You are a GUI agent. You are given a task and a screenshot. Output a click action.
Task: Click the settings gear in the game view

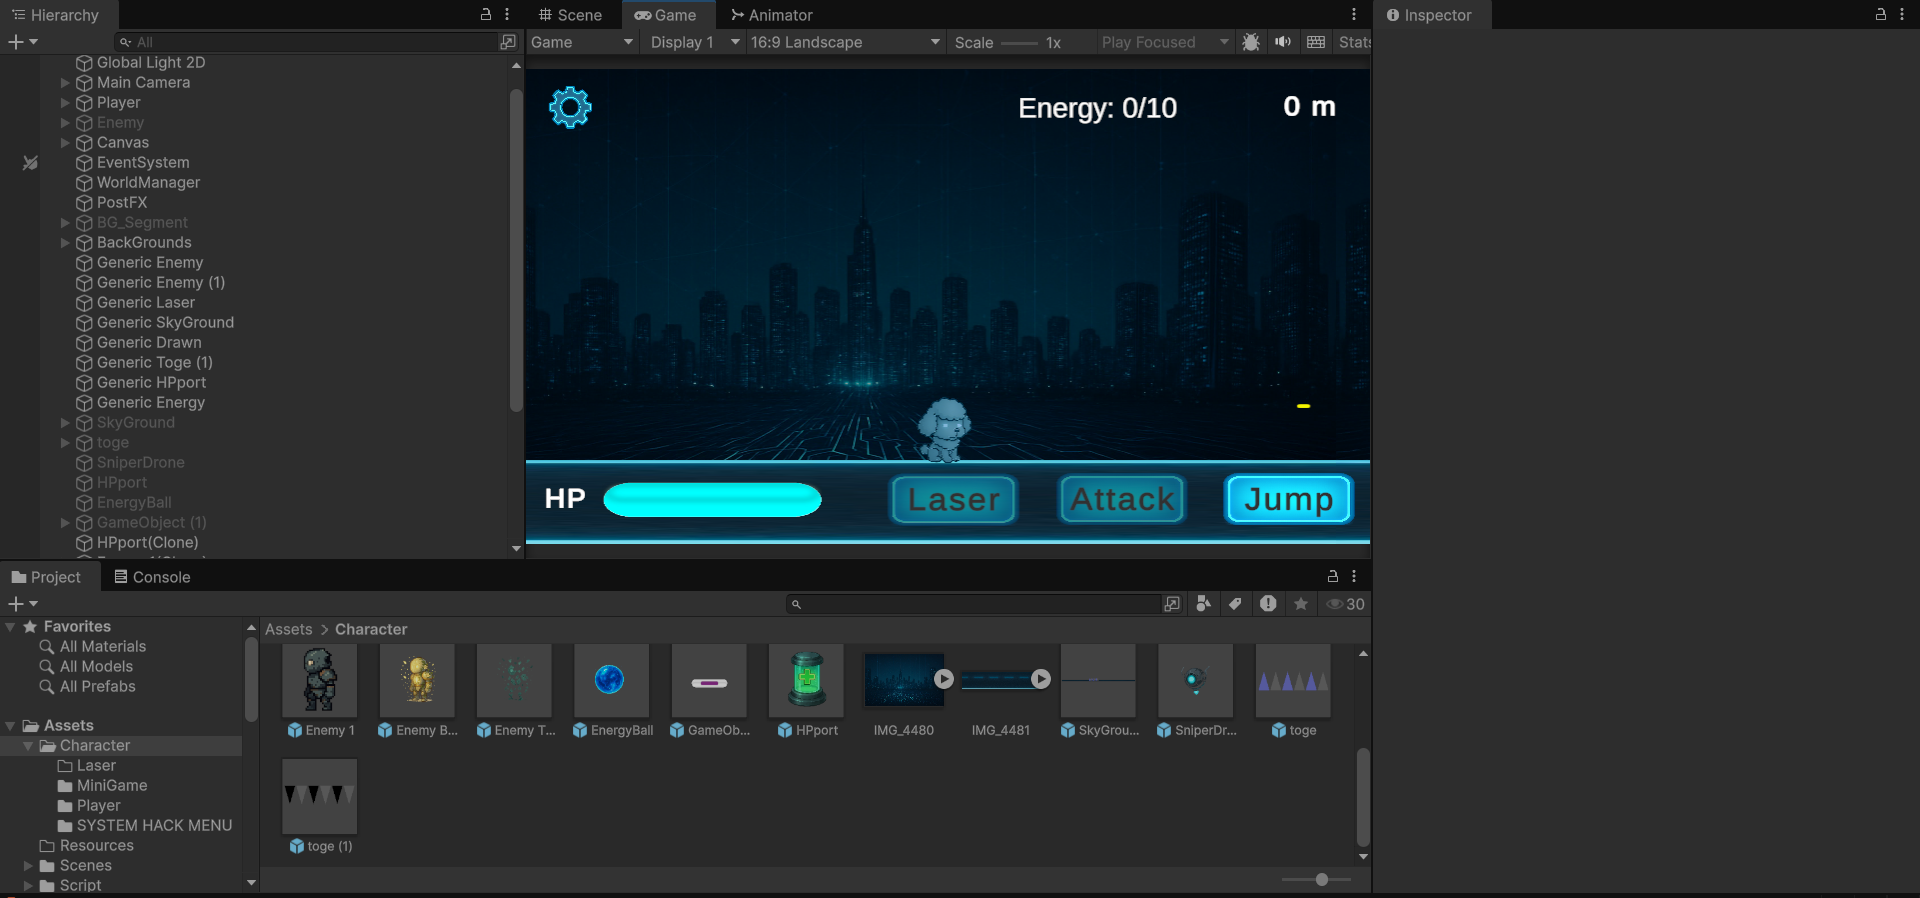pyautogui.click(x=570, y=107)
